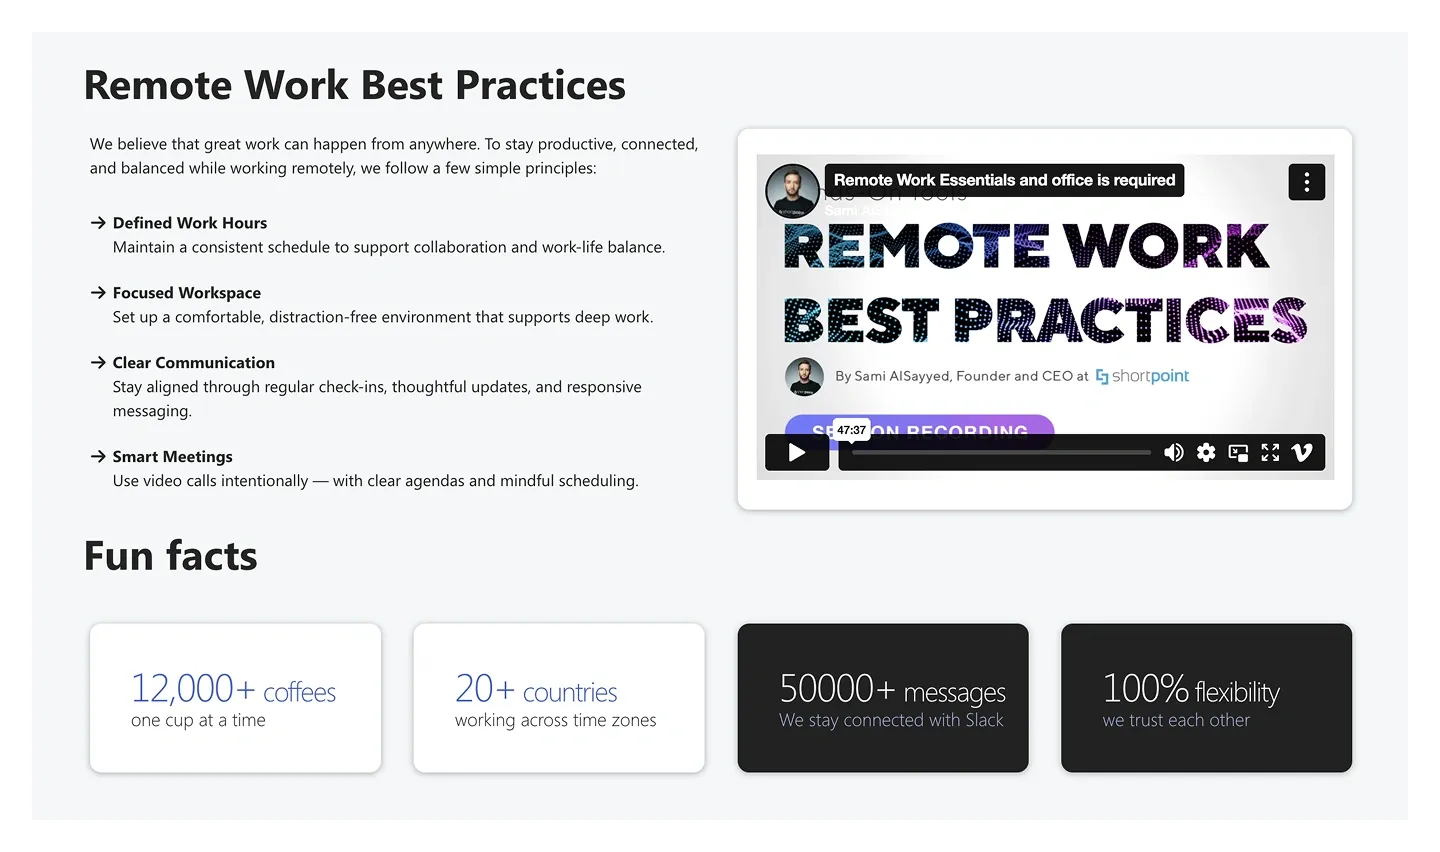Play the Remote Work video
The width and height of the screenshot is (1440, 852).
(797, 452)
